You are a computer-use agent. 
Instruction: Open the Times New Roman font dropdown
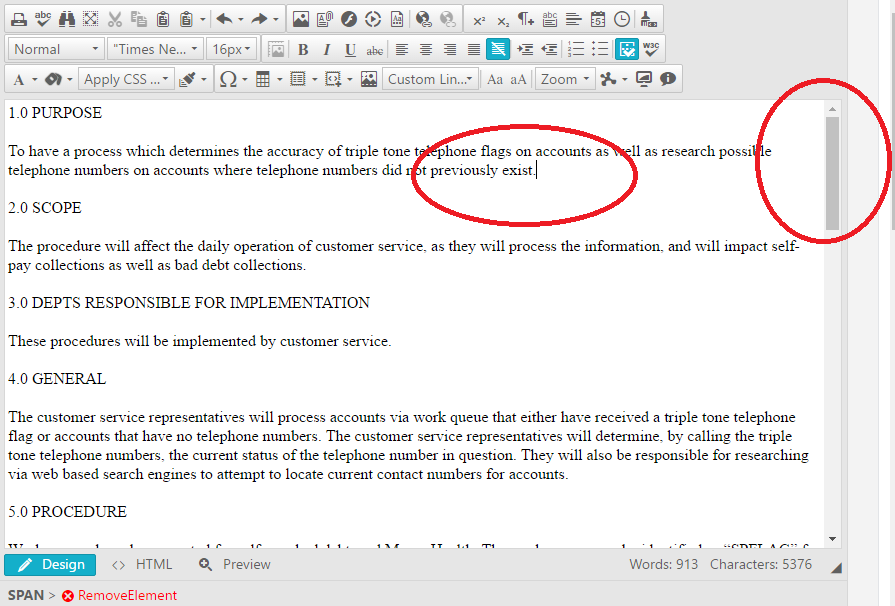pos(155,49)
